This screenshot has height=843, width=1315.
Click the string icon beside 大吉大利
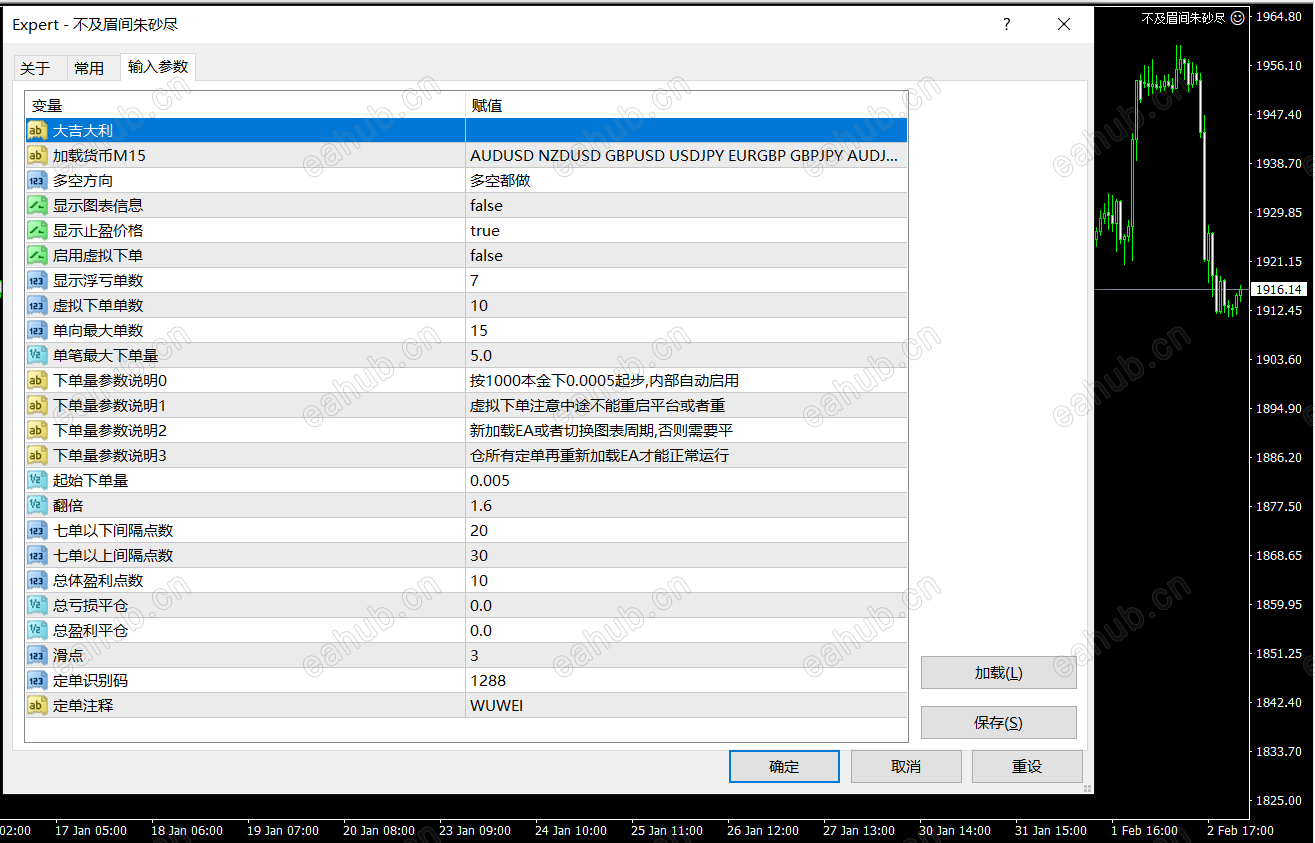coord(37,130)
